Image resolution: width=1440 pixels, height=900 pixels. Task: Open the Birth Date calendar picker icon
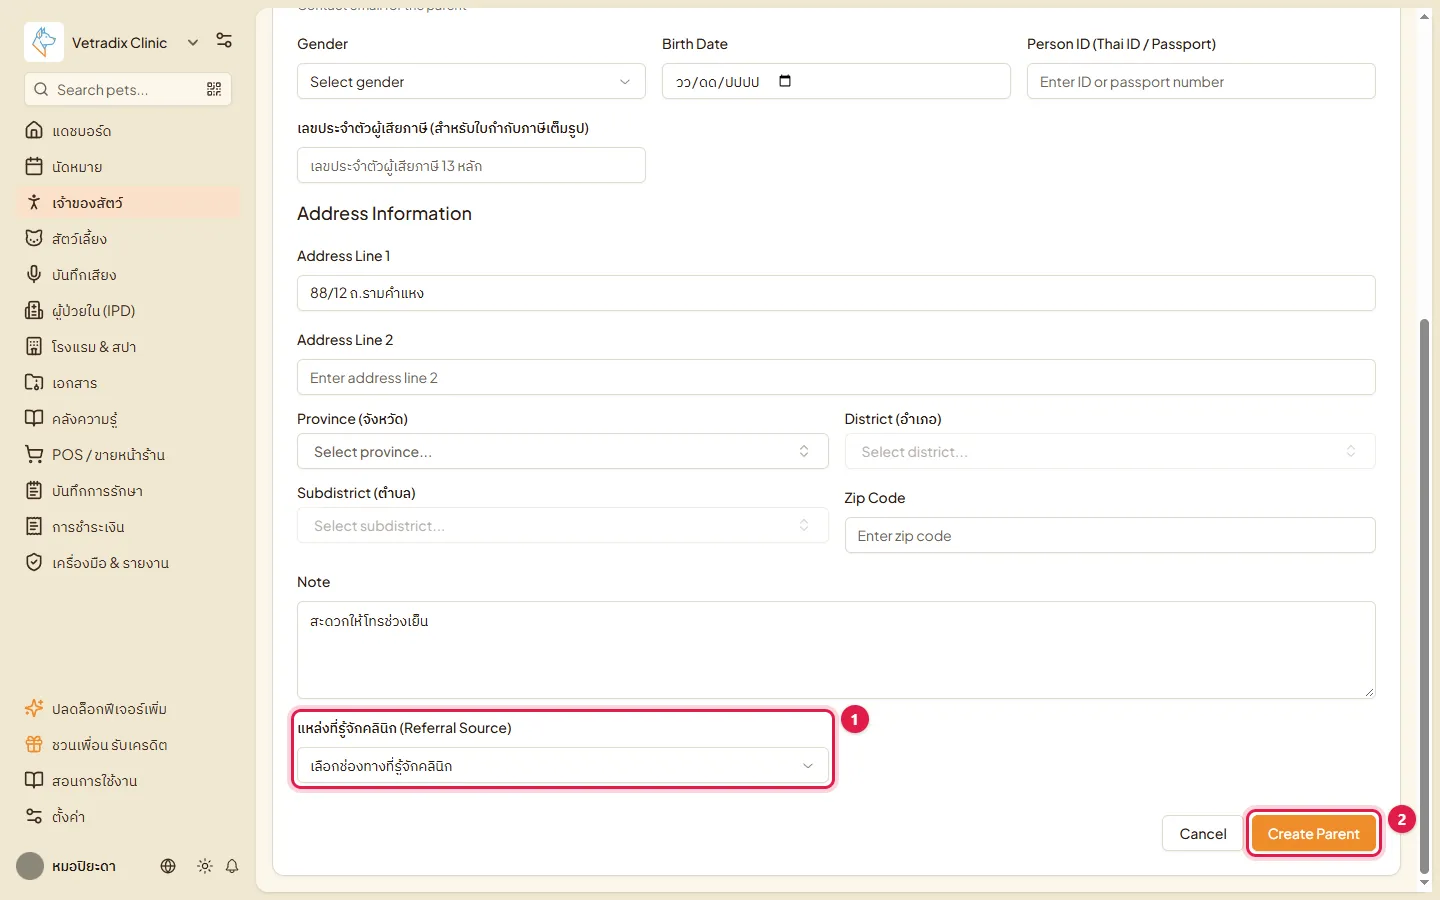point(785,81)
